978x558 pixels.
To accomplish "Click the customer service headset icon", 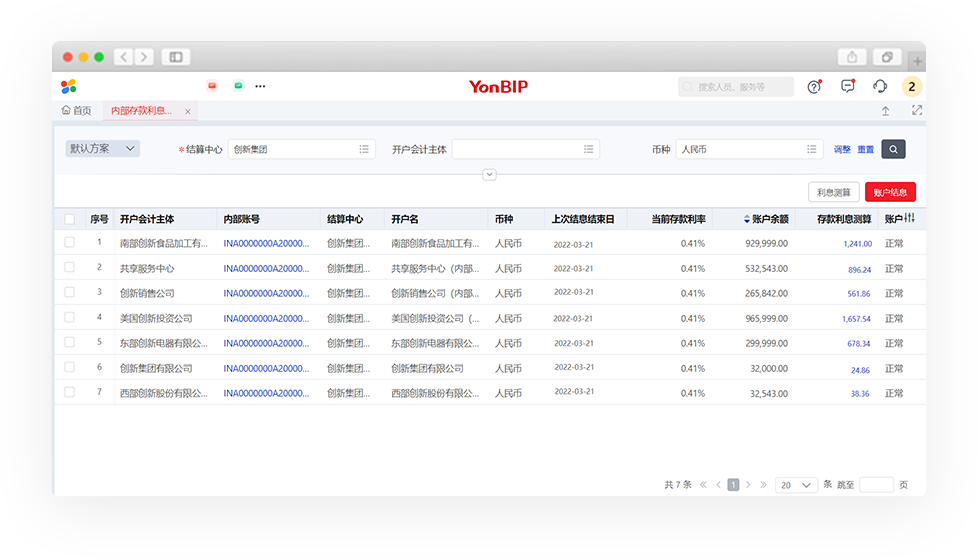I will pyautogui.click(x=880, y=87).
